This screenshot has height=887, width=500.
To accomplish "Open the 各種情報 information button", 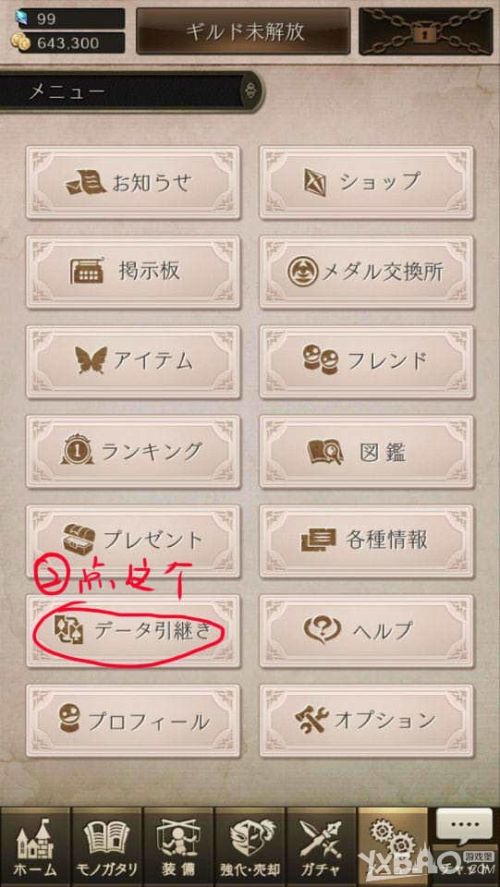I will [367, 541].
